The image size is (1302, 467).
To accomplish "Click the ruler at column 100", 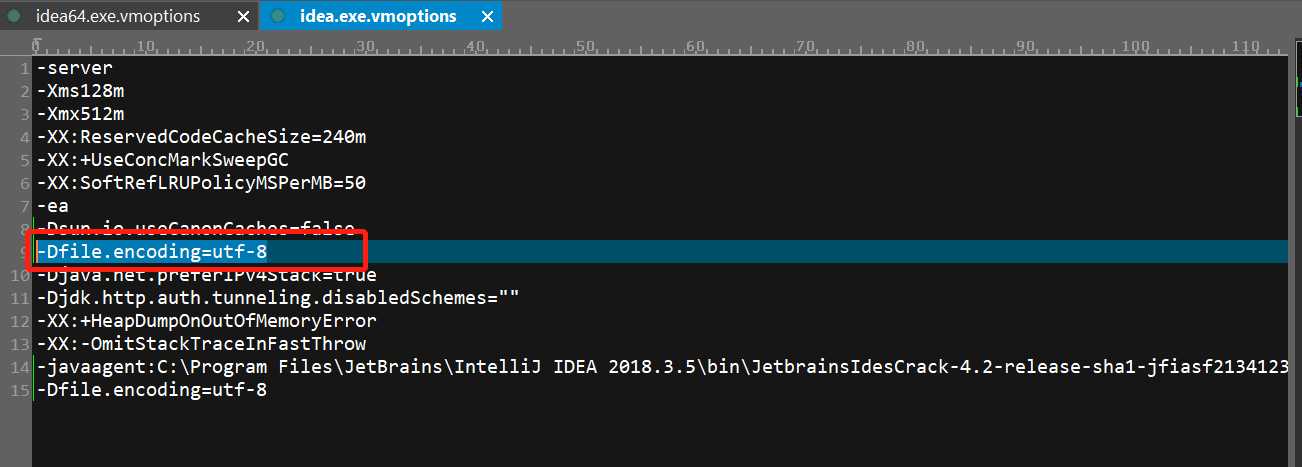I will click(x=1133, y=46).
